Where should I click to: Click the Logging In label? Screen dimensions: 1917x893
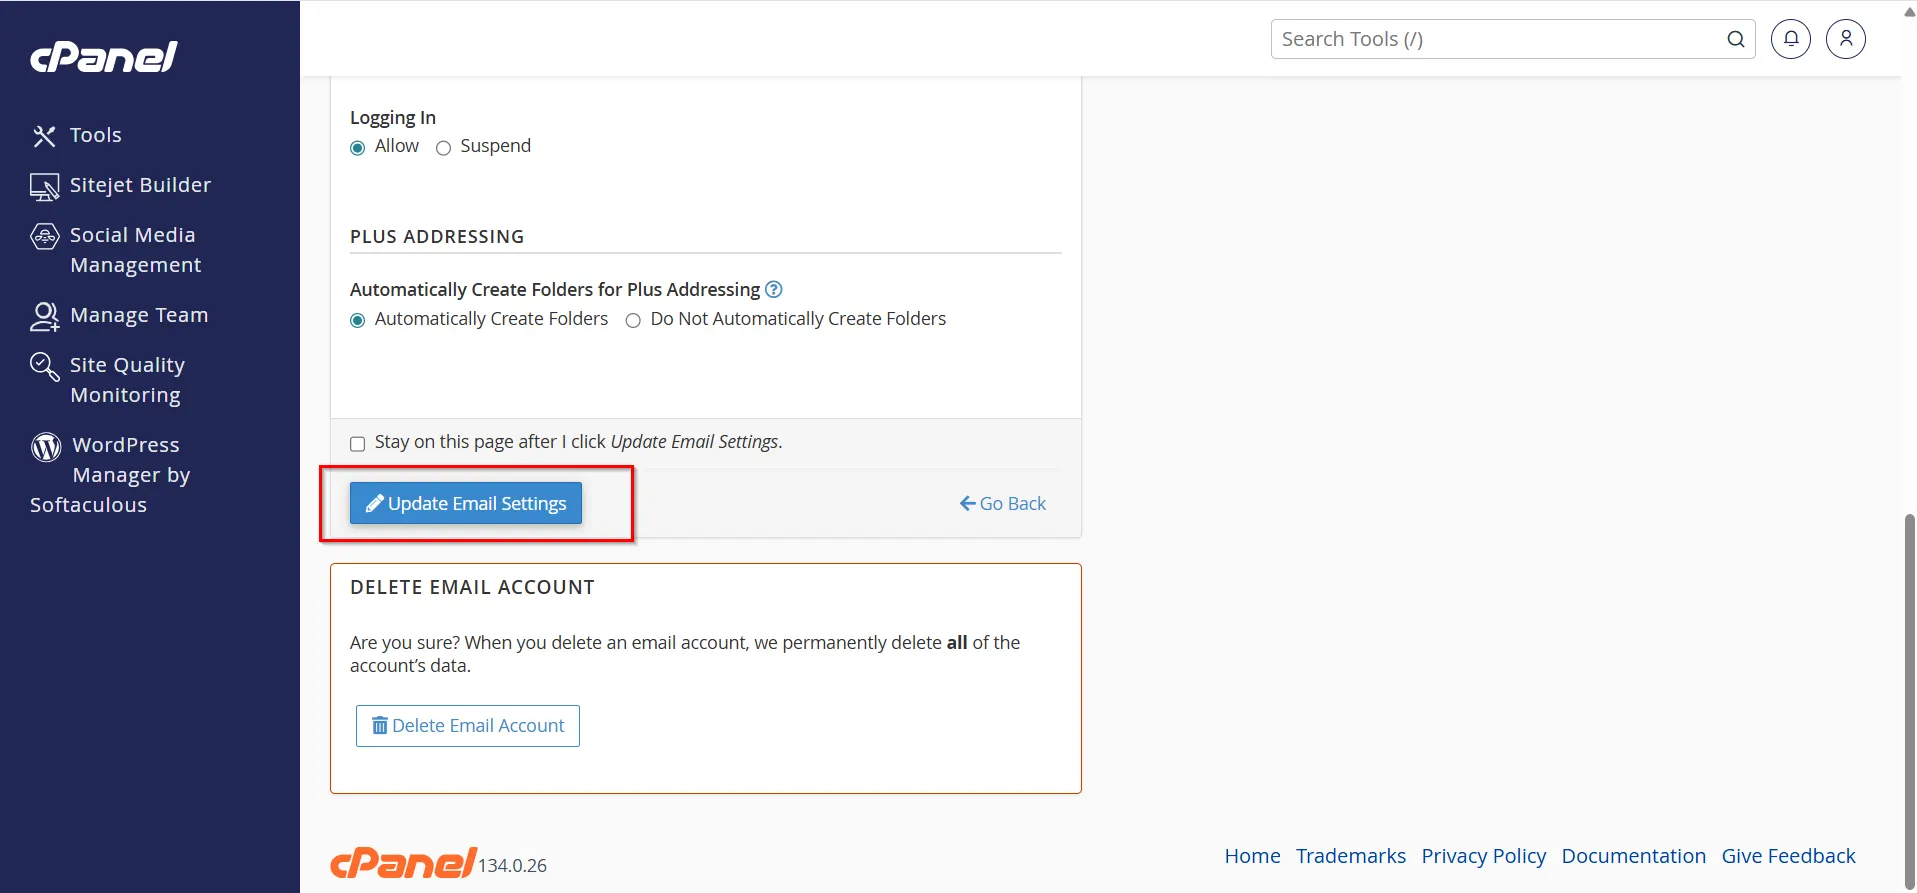pos(393,118)
